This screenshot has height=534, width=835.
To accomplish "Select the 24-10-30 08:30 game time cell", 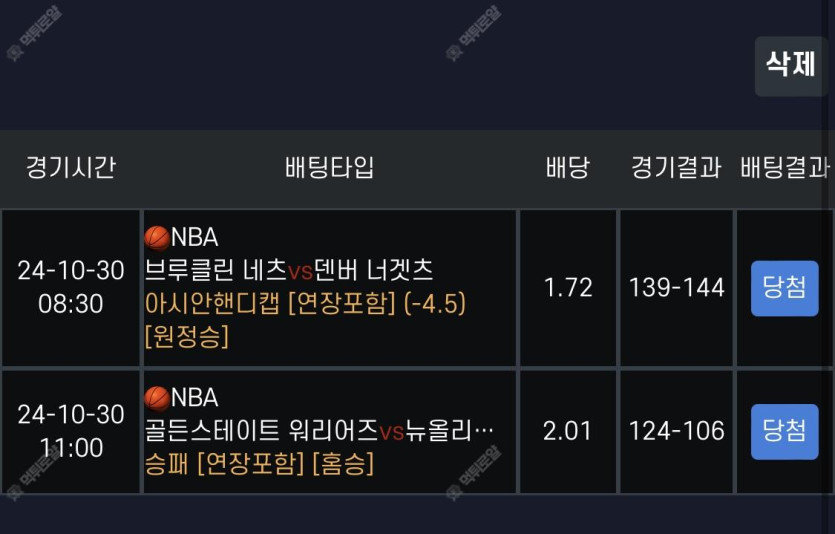I will point(70,287).
